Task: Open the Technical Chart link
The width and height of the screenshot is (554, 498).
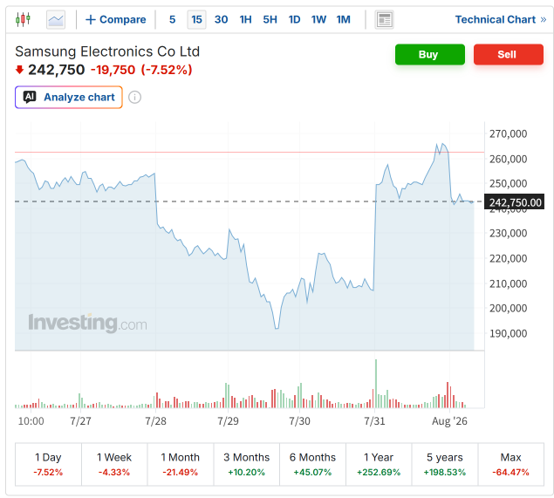Action: tap(500, 19)
